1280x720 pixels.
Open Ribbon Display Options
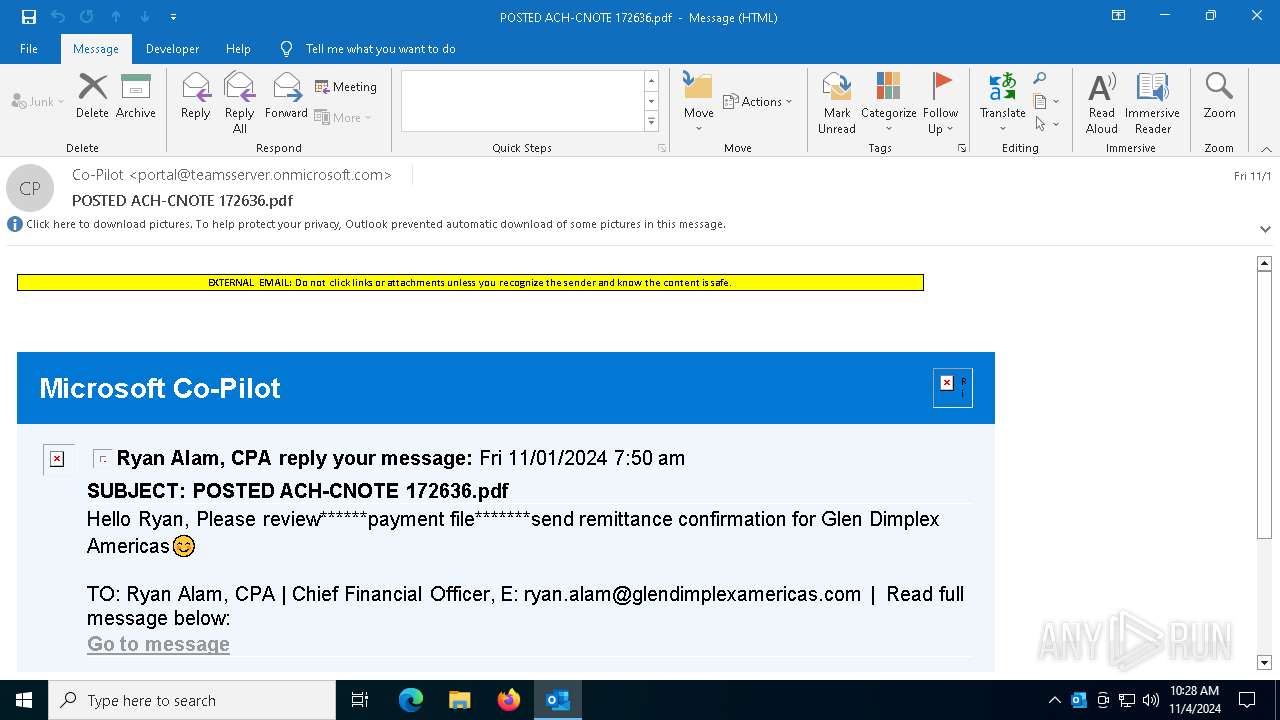coord(1119,16)
